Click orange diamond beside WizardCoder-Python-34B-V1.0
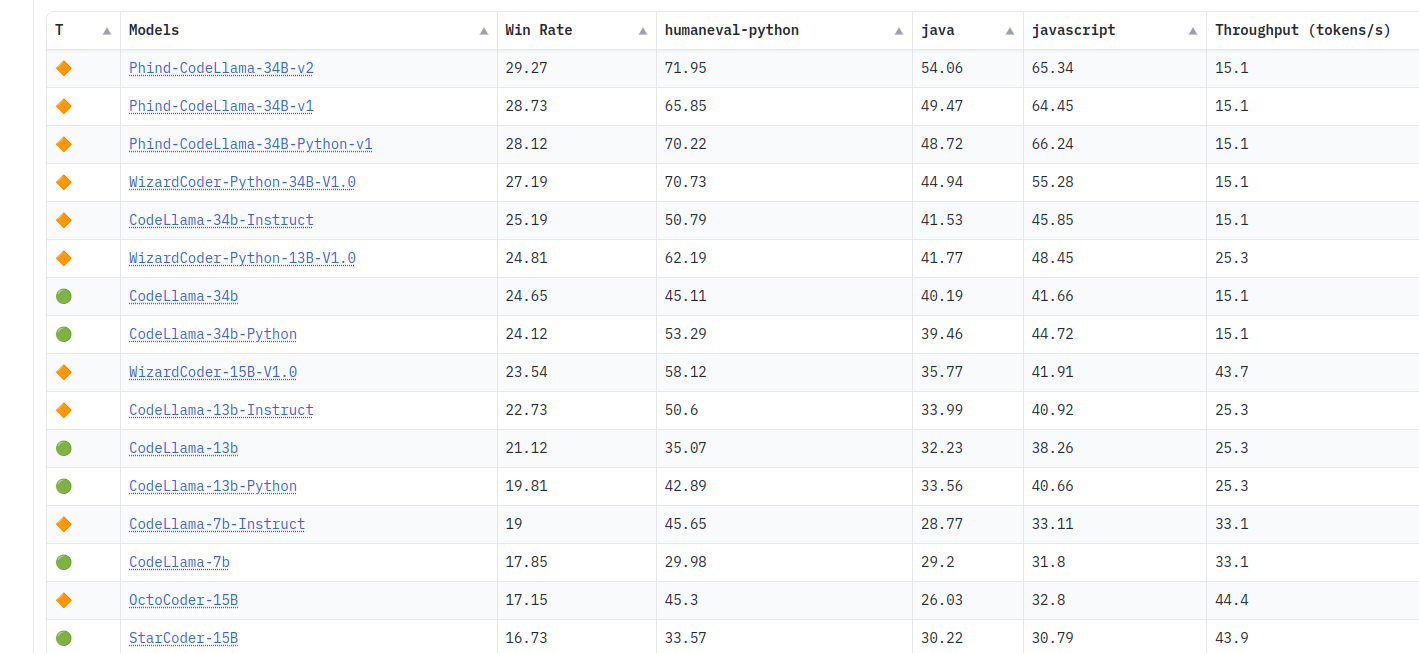 64,182
